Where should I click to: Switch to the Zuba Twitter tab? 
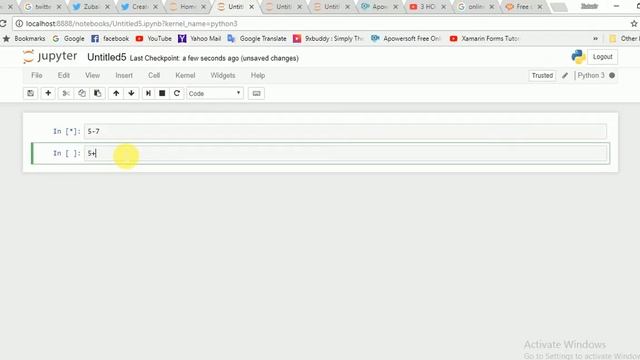click(x=91, y=7)
